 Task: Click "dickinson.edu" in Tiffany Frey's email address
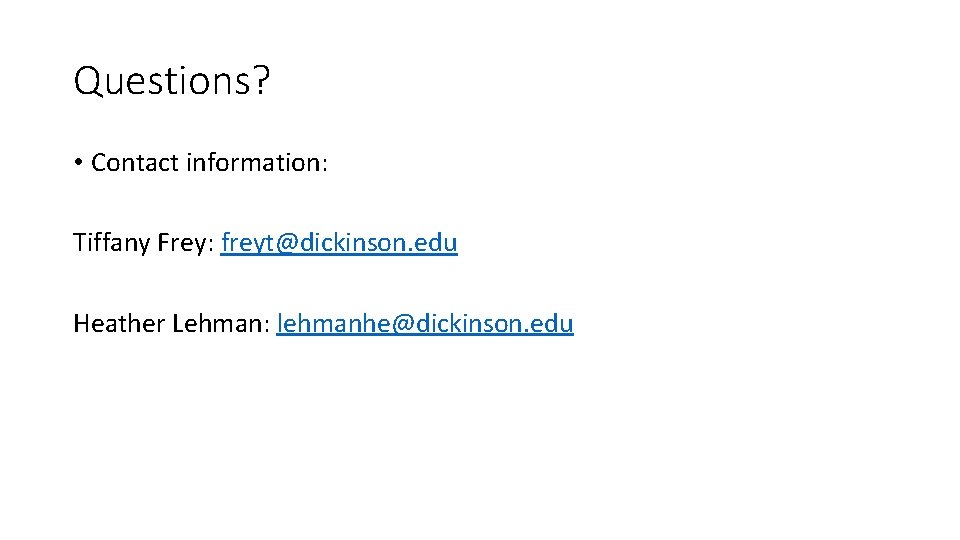(378, 243)
